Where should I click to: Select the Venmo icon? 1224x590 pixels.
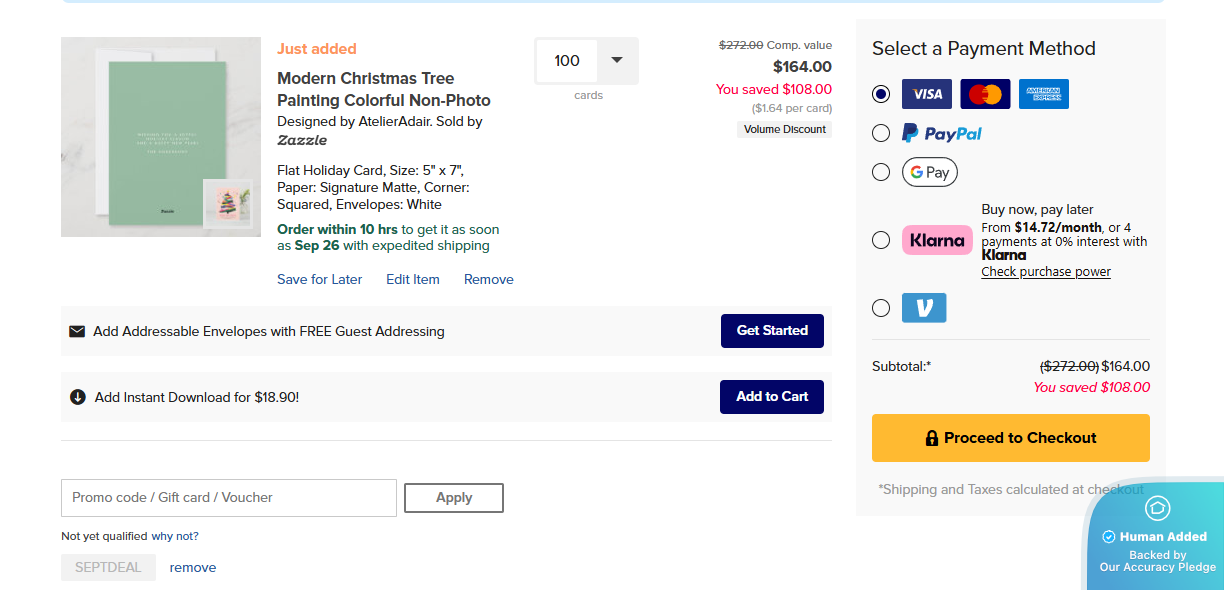tap(923, 307)
